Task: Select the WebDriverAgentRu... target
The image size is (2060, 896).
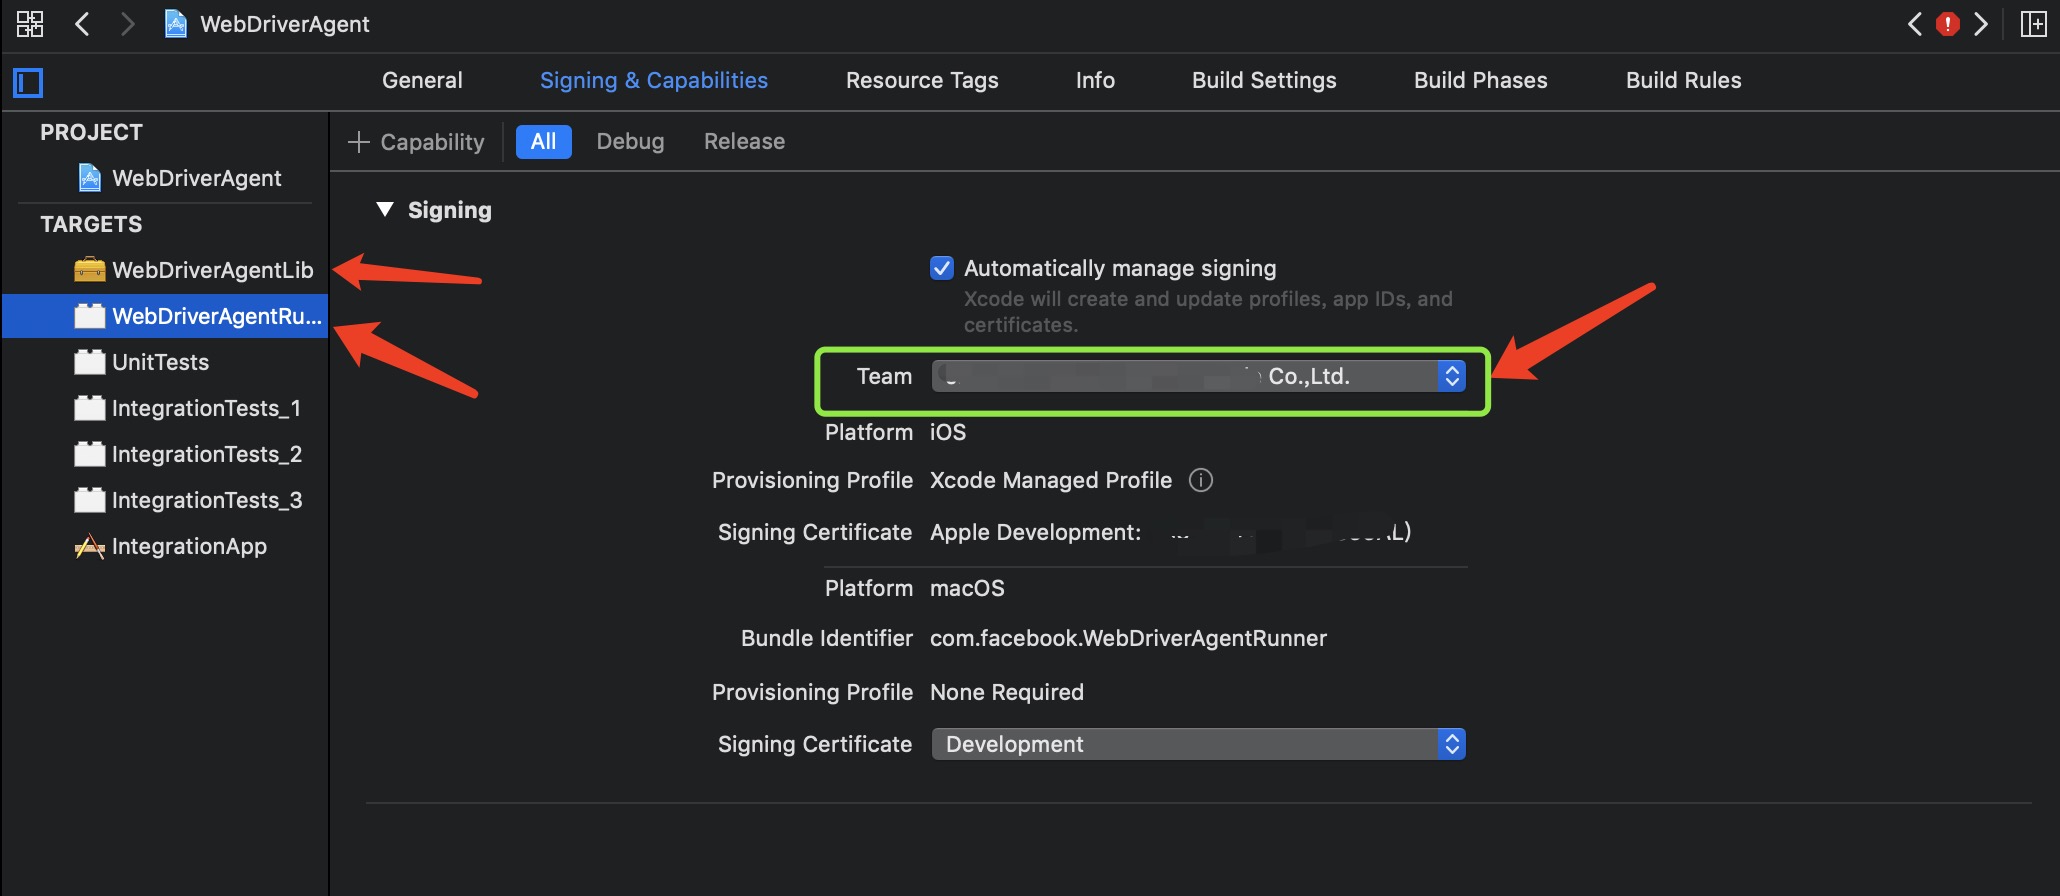Action: tap(166, 316)
